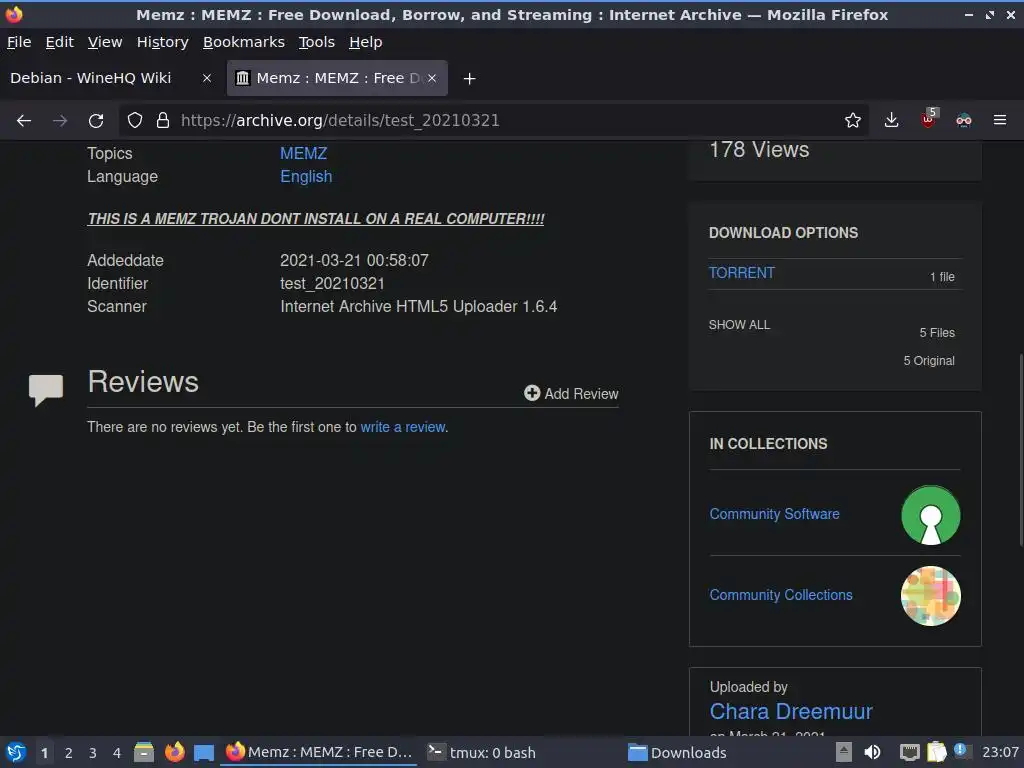Open the Bookmarks menu
The width and height of the screenshot is (1024, 768).
tap(244, 42)
